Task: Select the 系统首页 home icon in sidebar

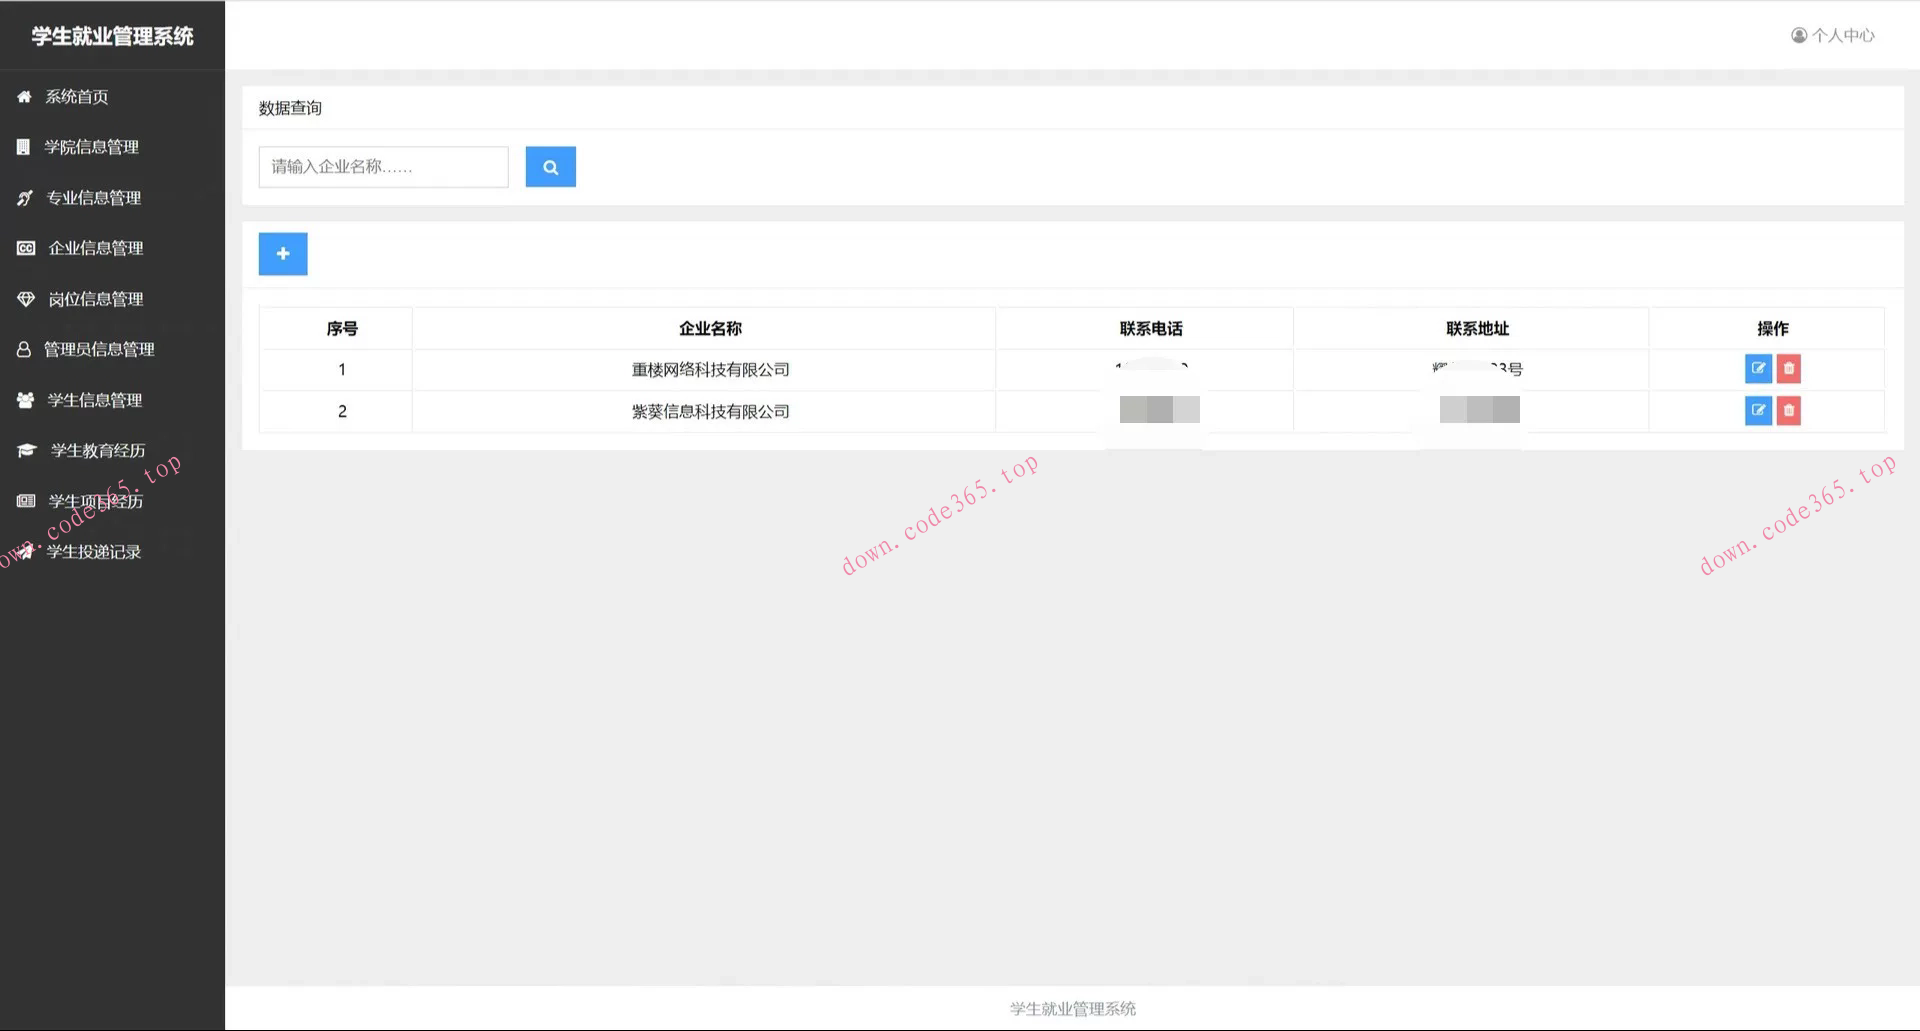Action: (24, 96)
